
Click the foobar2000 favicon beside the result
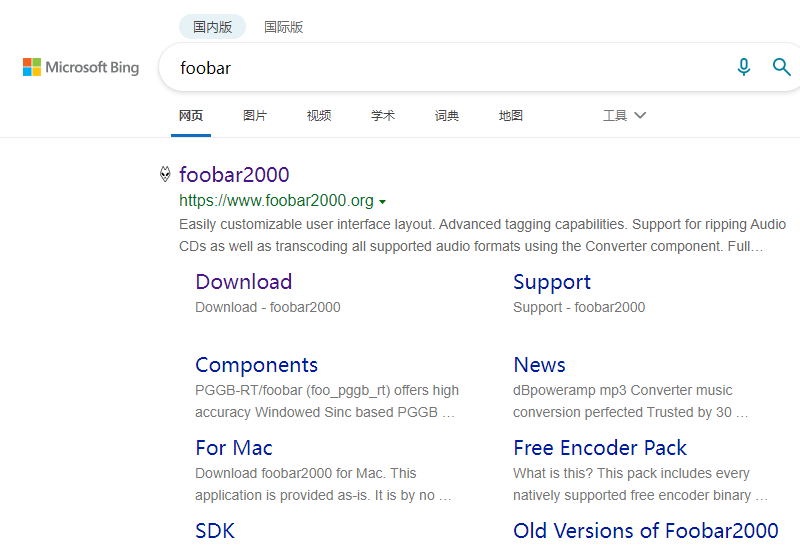point(165,175)
